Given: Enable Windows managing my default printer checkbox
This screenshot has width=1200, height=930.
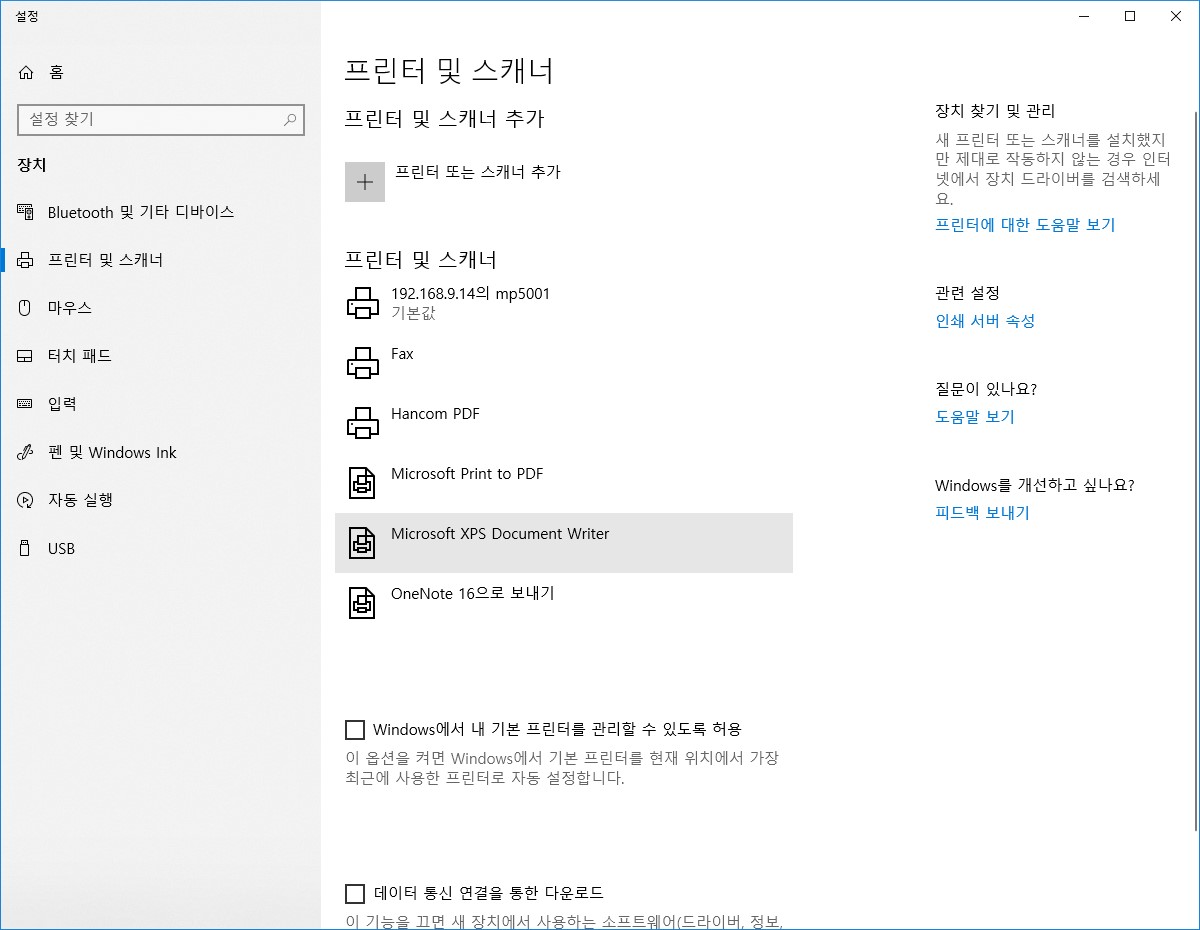Looking at the screenshot, I should pos(354,729).
